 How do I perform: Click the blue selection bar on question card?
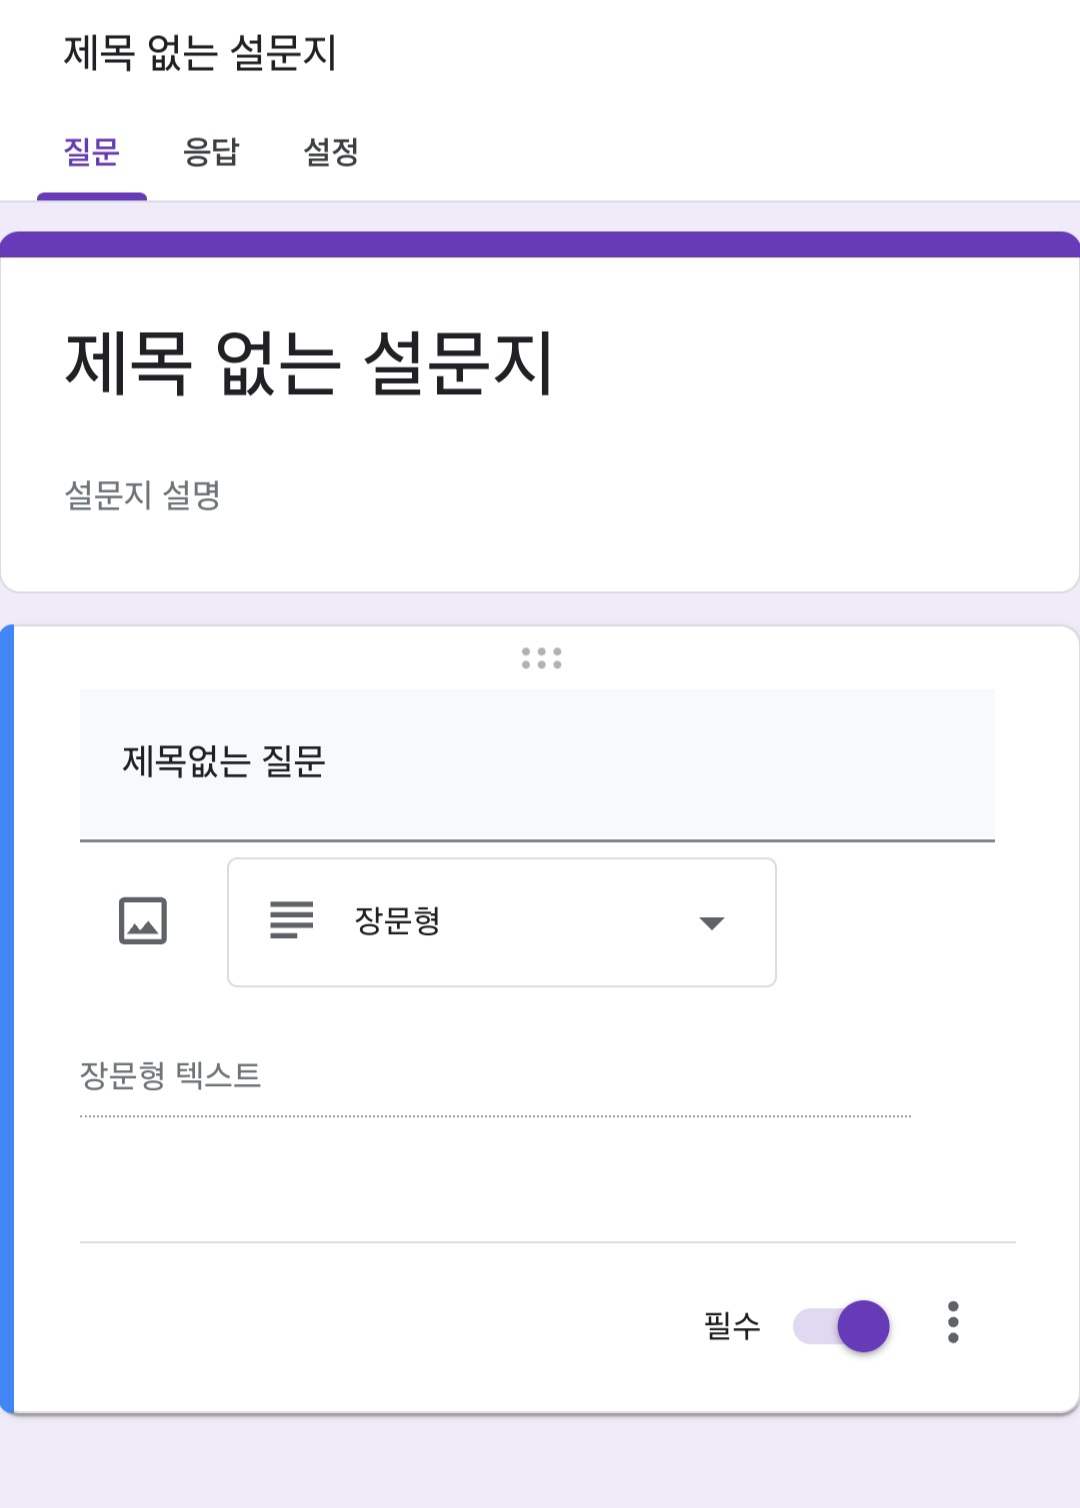point(7,1020)
